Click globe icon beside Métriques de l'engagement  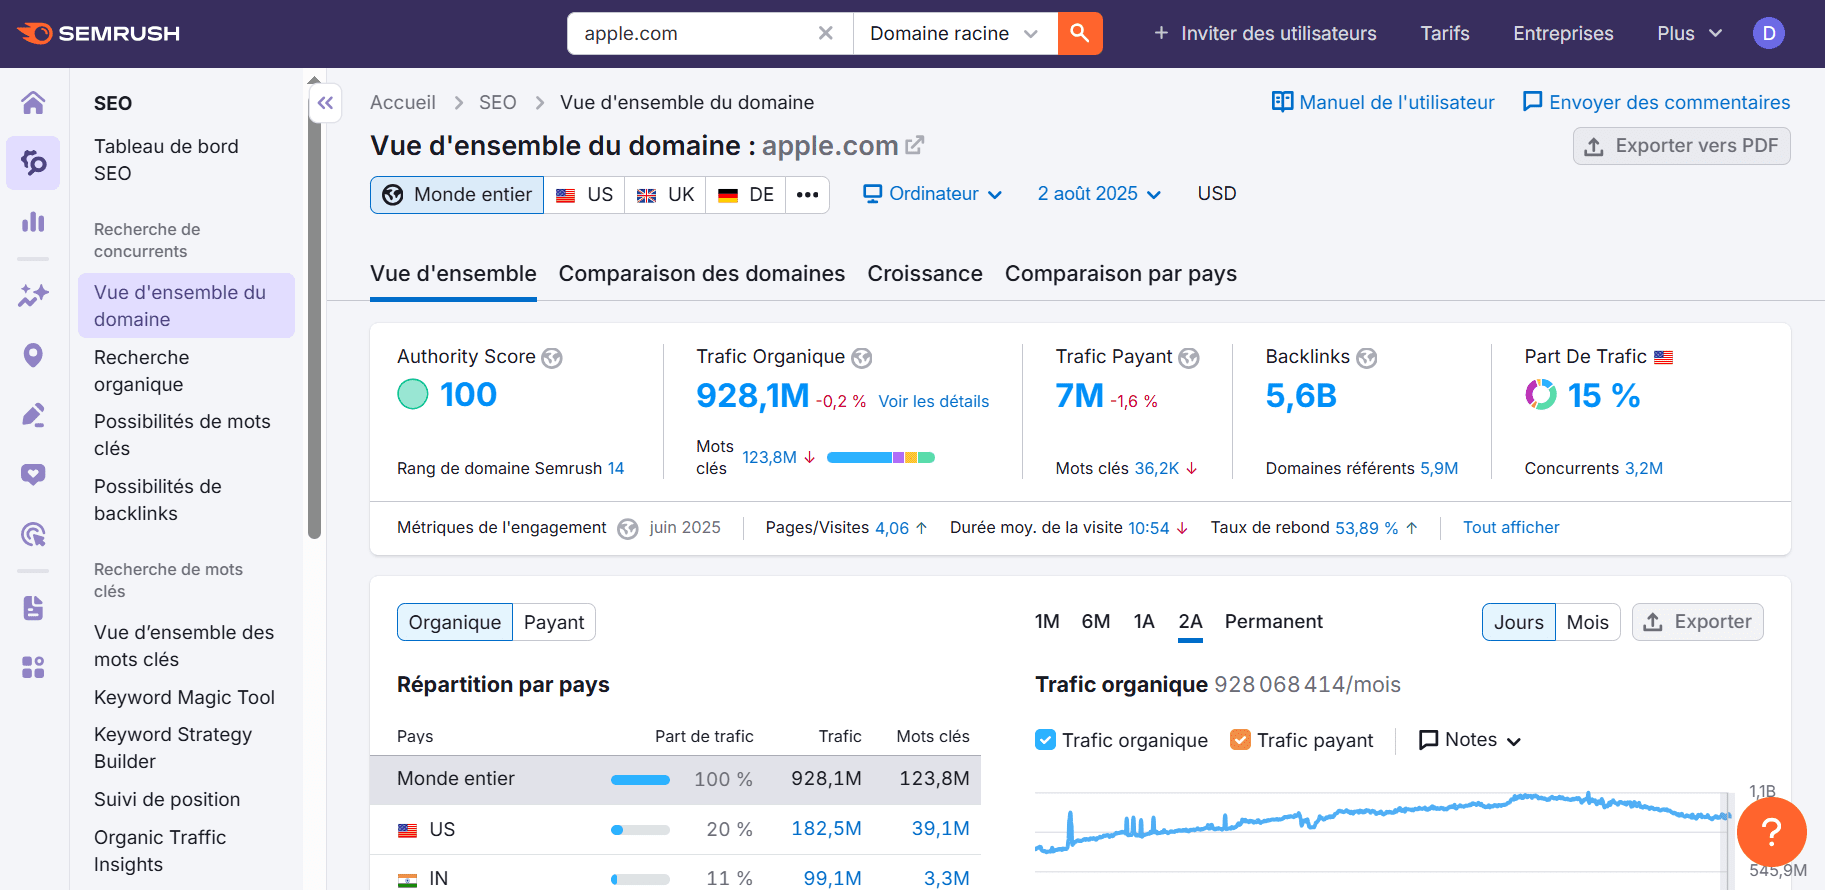pos(627,528)
